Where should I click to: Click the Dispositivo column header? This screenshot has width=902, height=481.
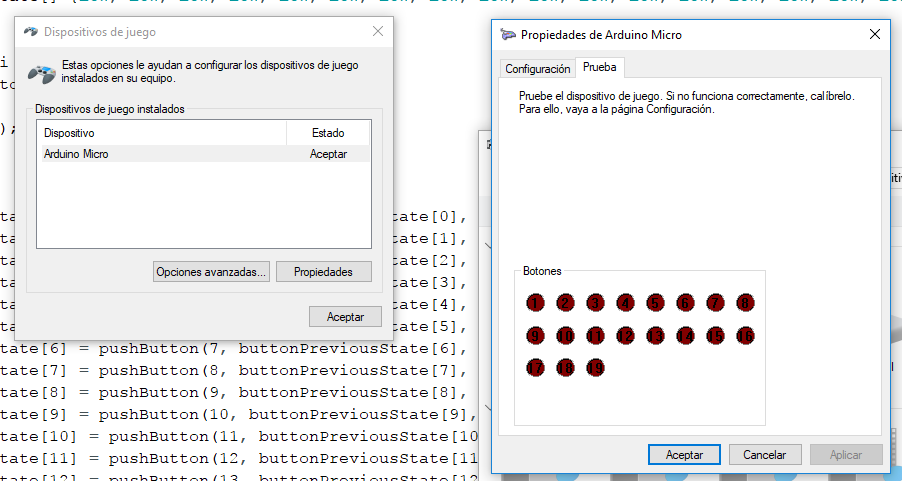pos(162,133)
